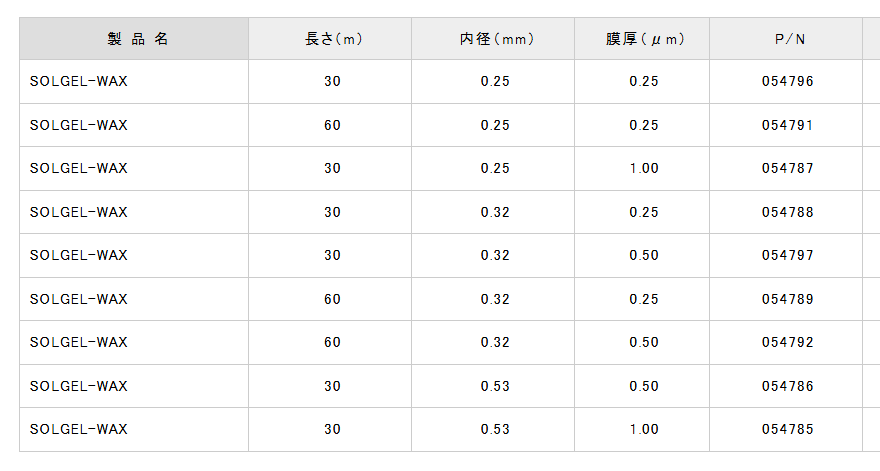Pick part number 054786
Image resolution: width=880 pixels, height=471 pixels.
pos(788,386)
